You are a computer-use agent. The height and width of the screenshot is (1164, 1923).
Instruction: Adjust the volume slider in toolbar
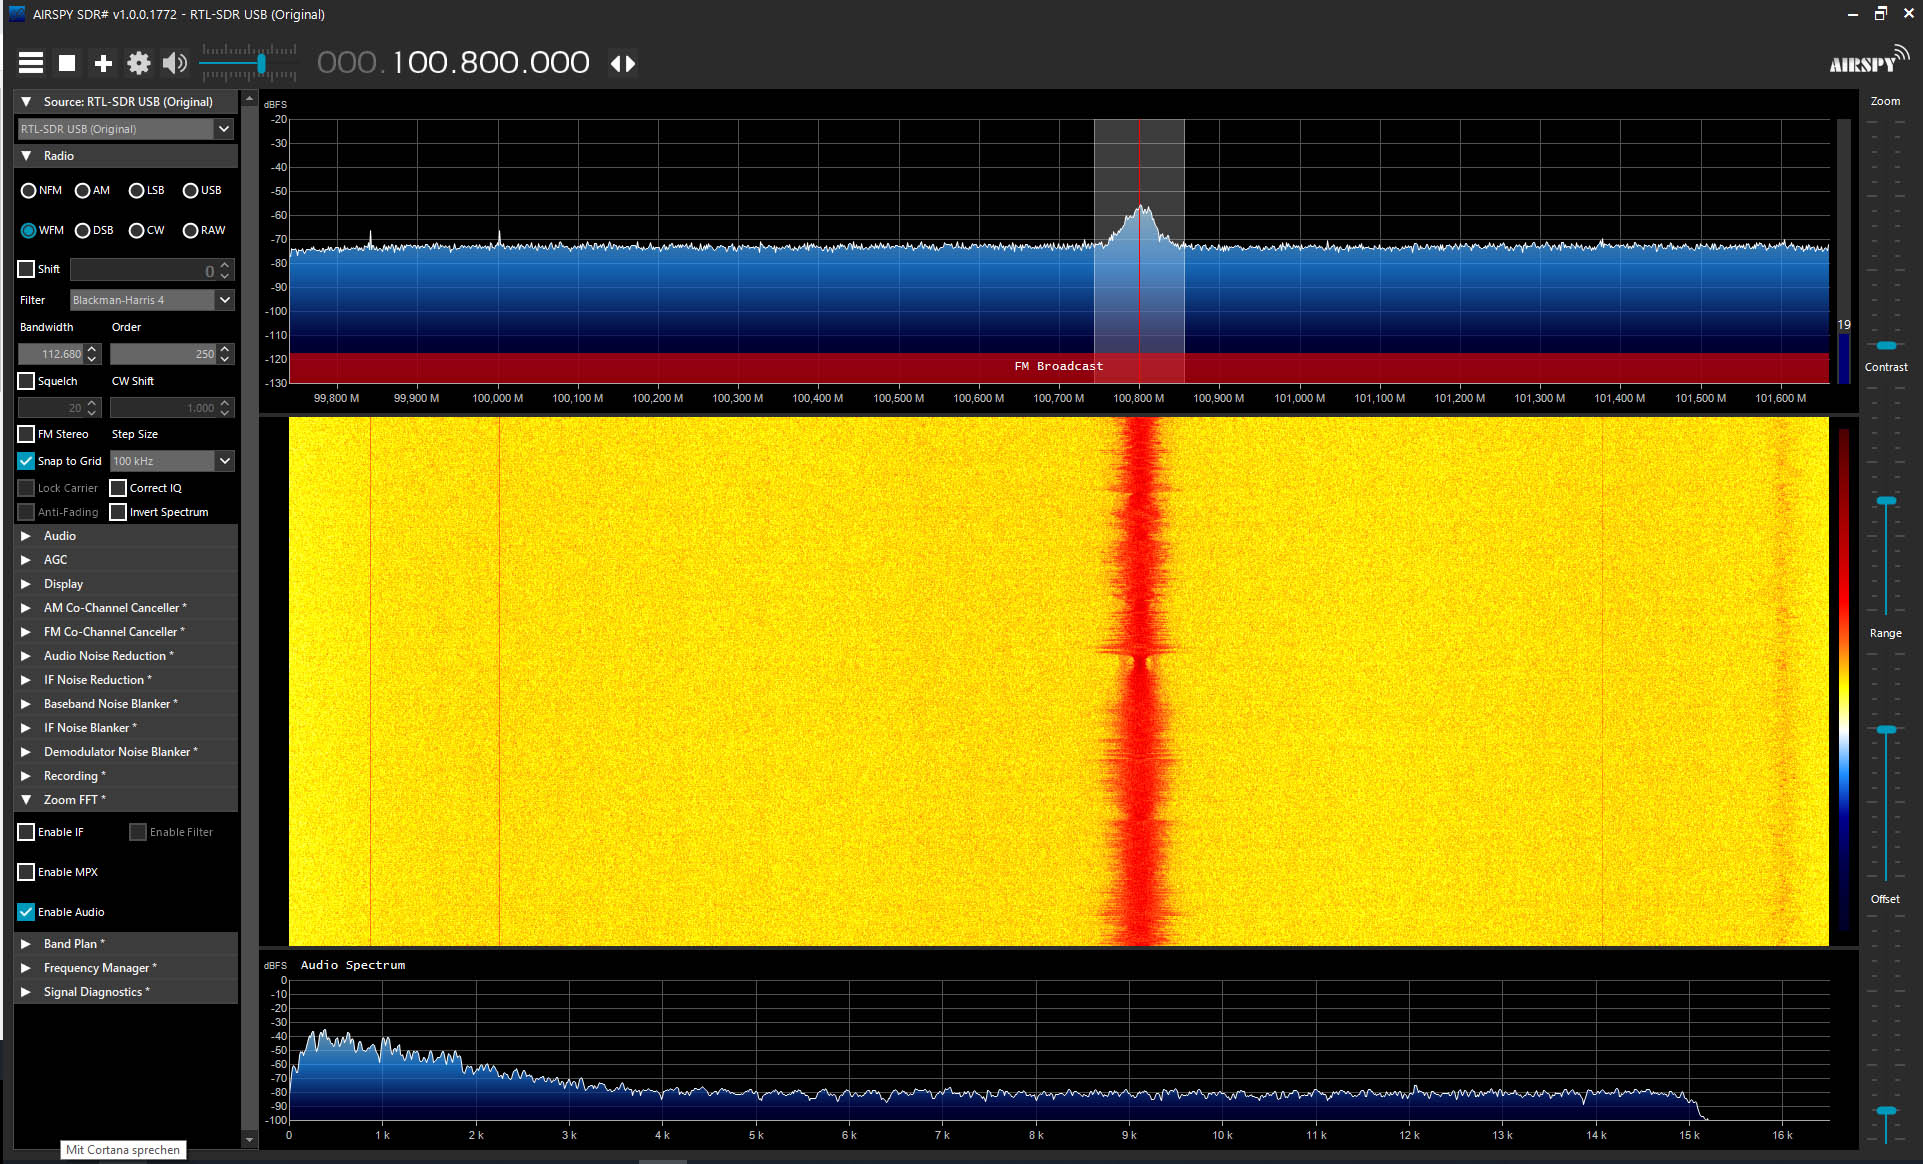[249, 63]
